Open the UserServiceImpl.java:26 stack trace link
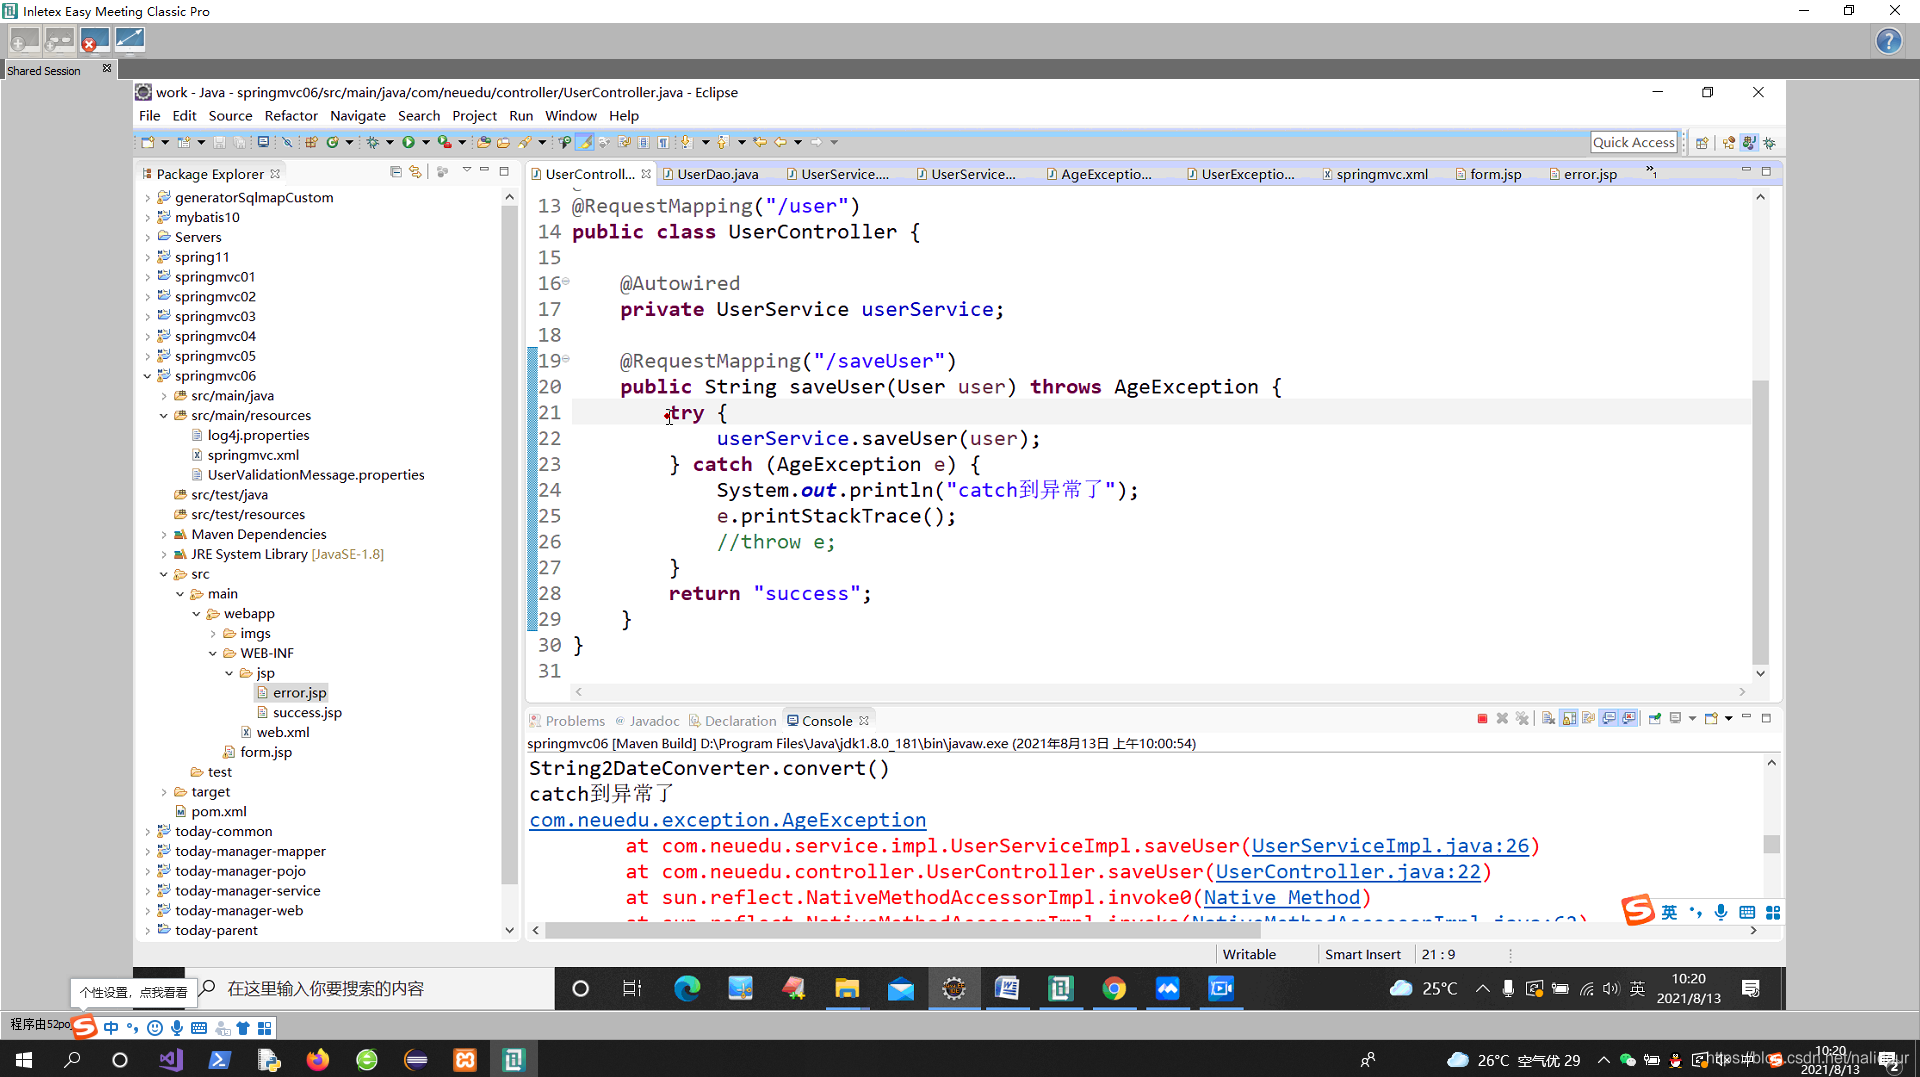Viewport: 1920px width, 1077px height. pyautogui.click(x=1390, y=846)
